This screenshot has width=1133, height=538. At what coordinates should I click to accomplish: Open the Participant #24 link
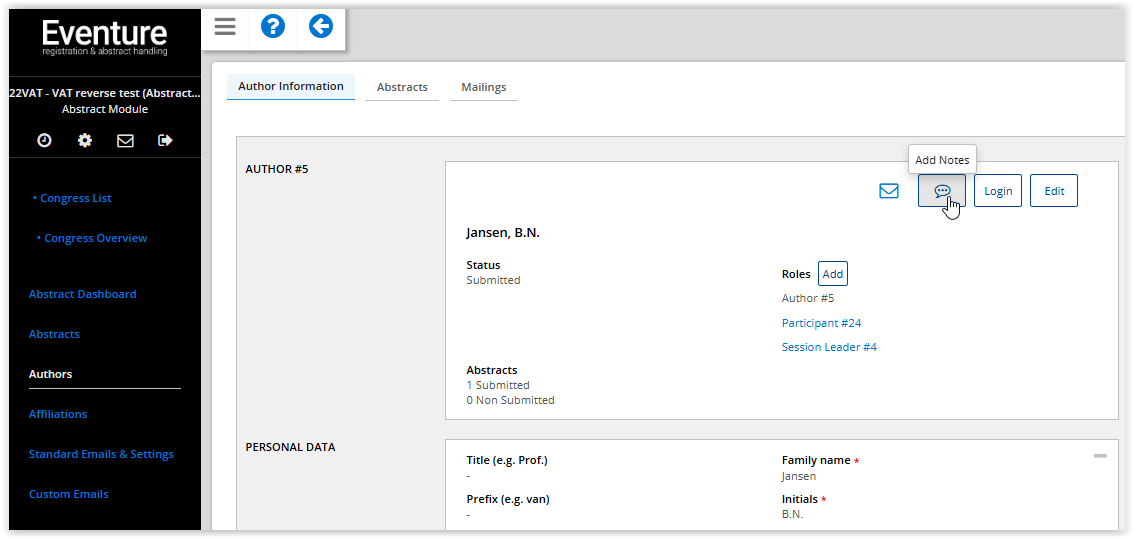point(821,323)
